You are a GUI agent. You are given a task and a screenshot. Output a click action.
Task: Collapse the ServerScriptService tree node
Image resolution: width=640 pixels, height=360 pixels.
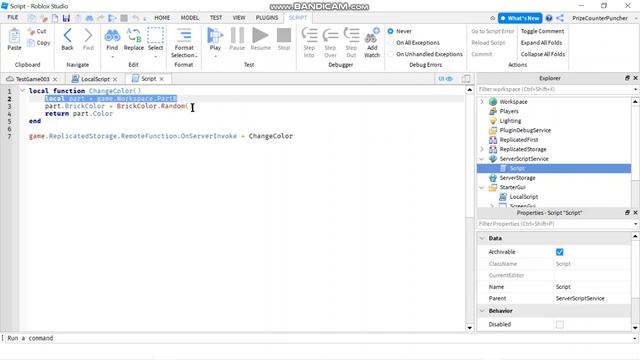tap(482, 159)
